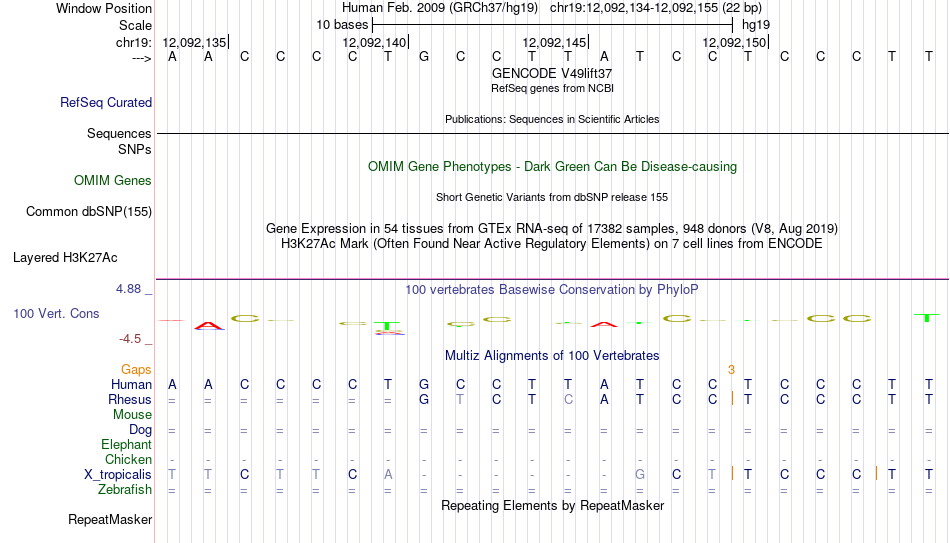Click Publications: Sequences in Scientific Articles title

(x=552, y=119)
